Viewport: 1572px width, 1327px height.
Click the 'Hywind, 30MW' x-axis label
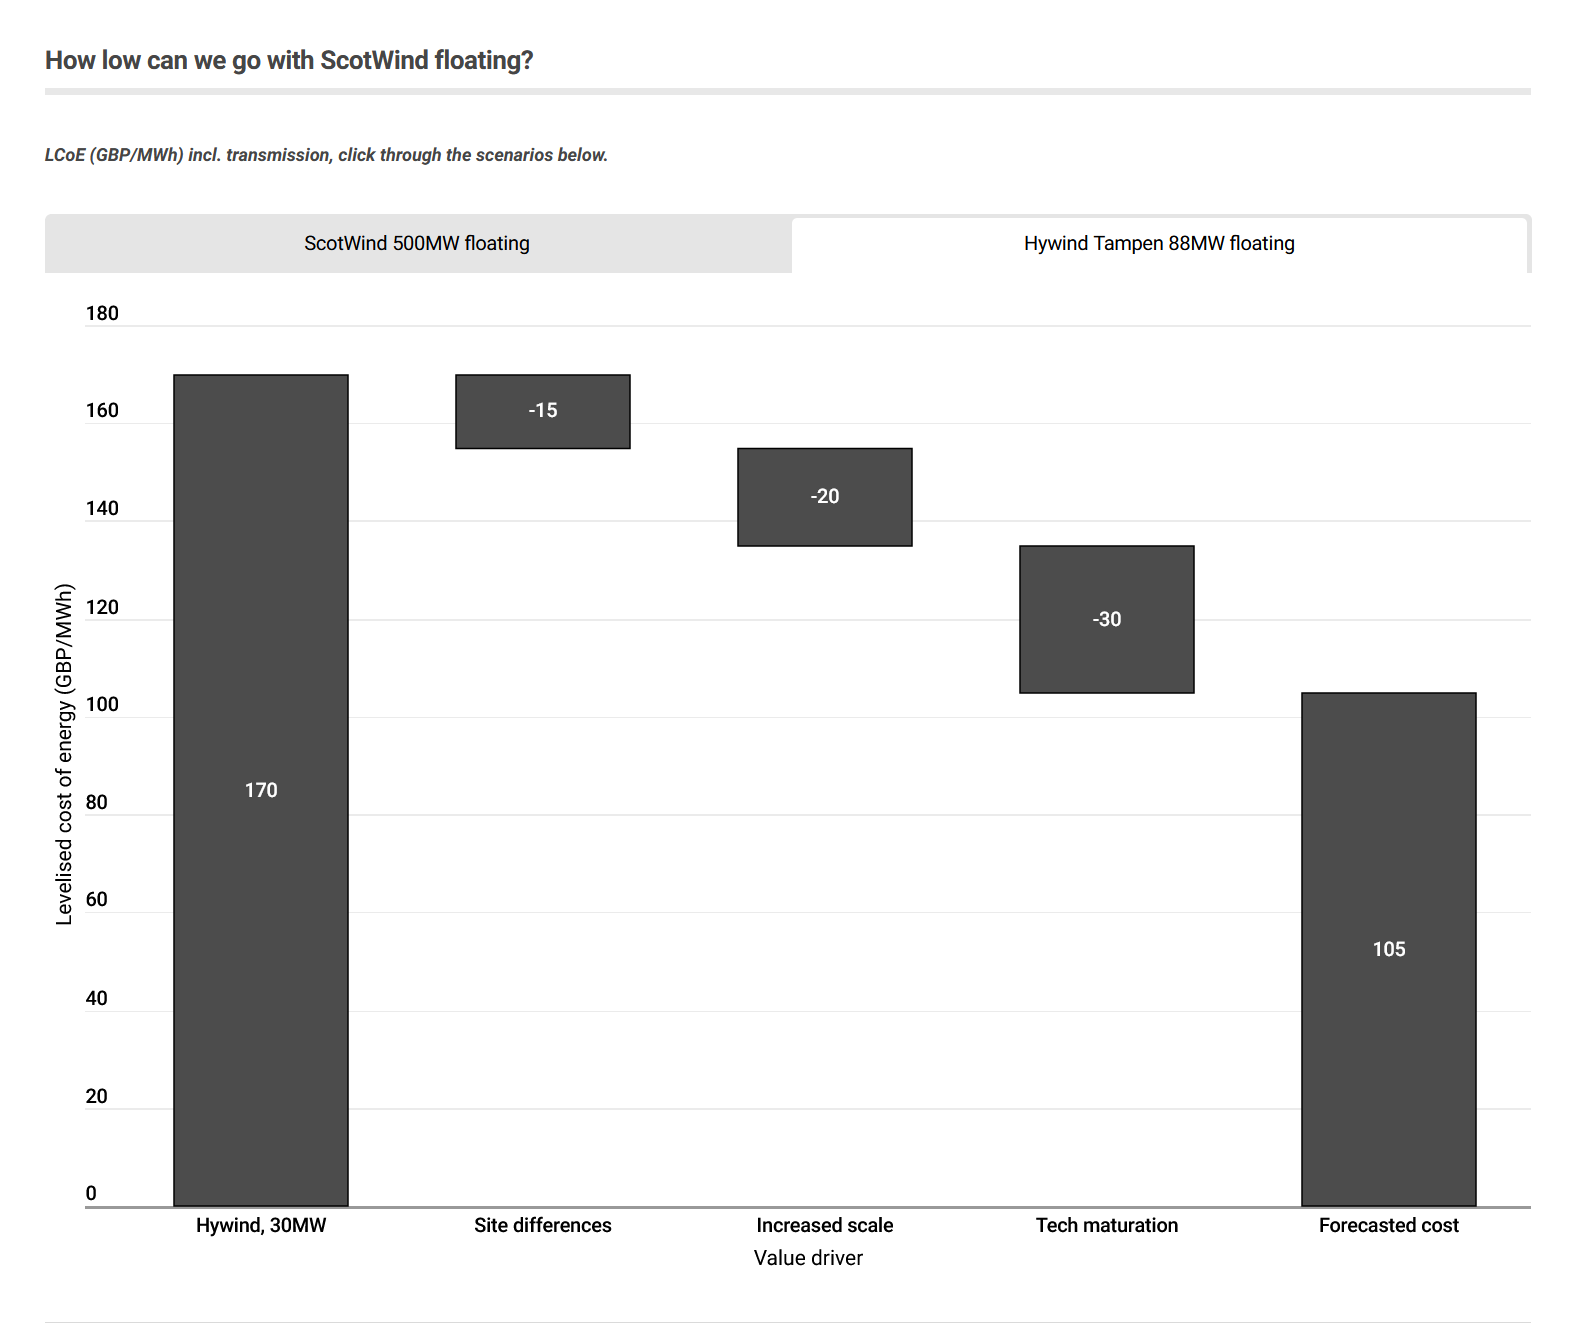pyautogui.click(x=261, y=1225)
